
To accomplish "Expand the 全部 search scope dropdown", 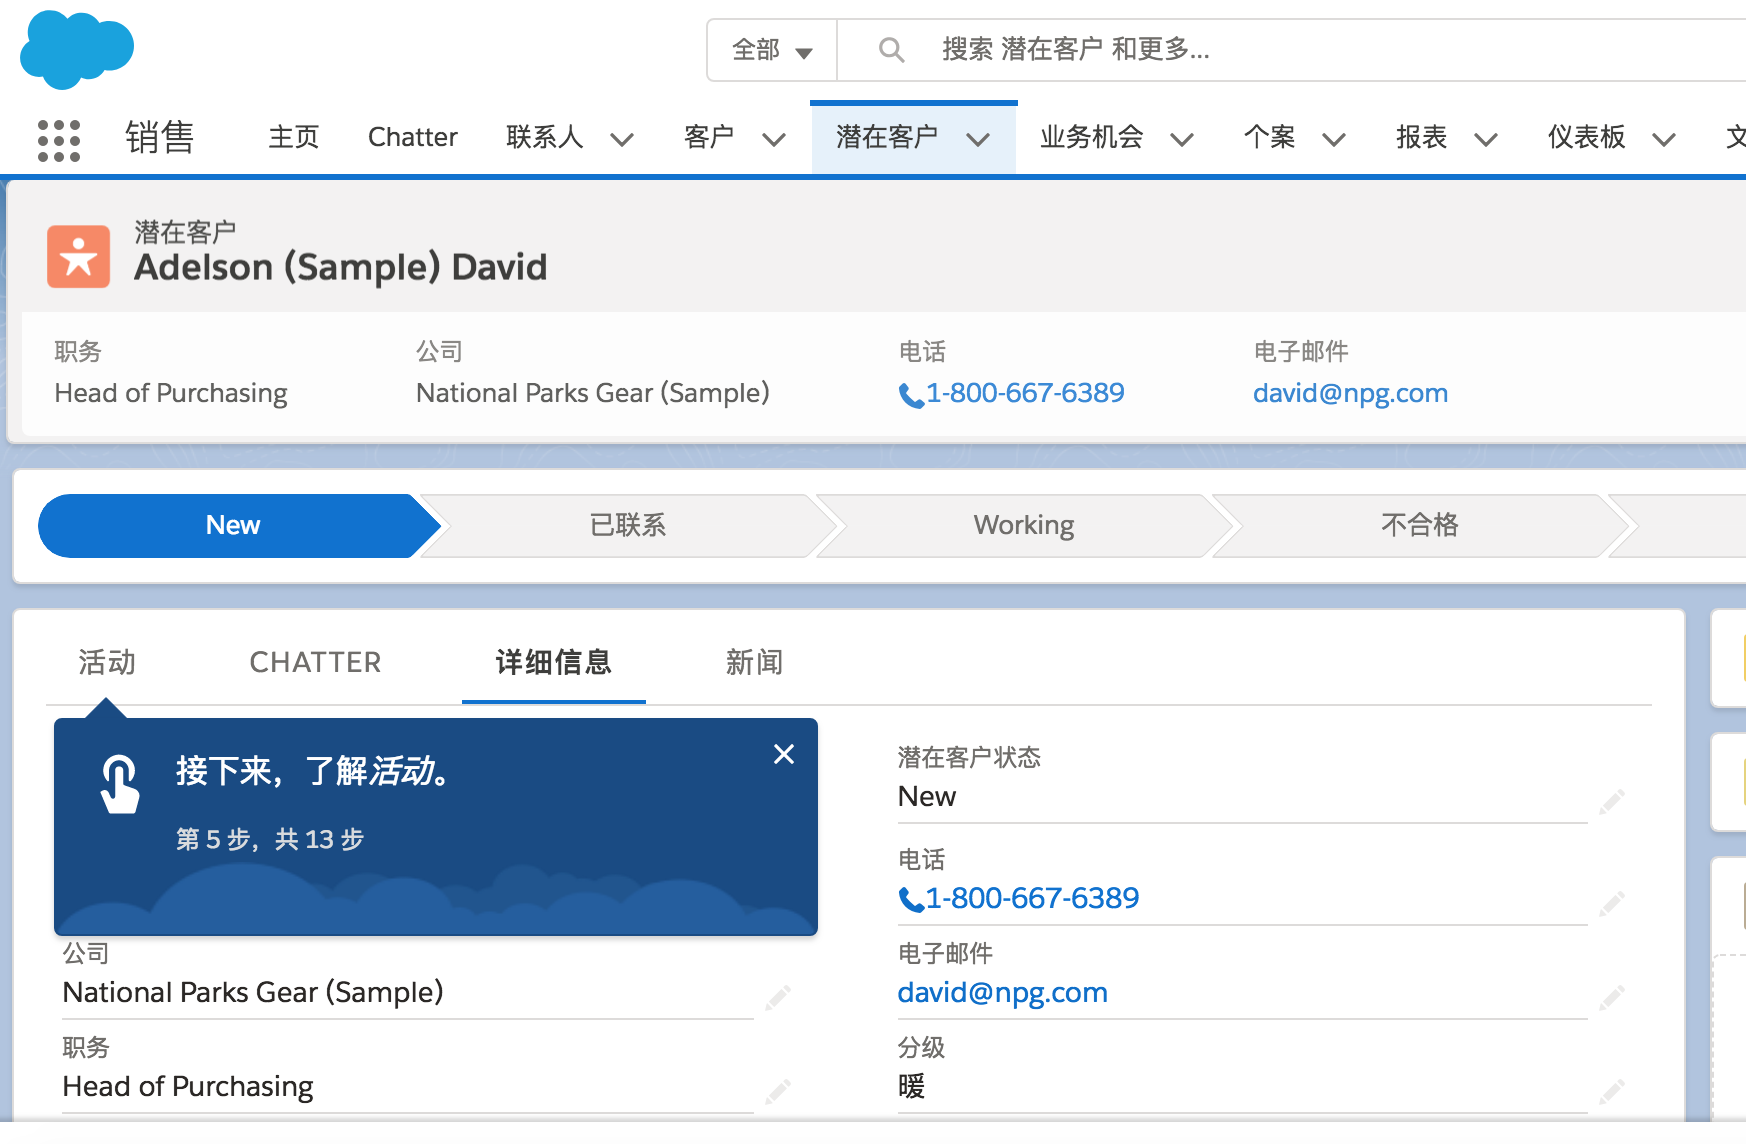I will tap(772, 50).
